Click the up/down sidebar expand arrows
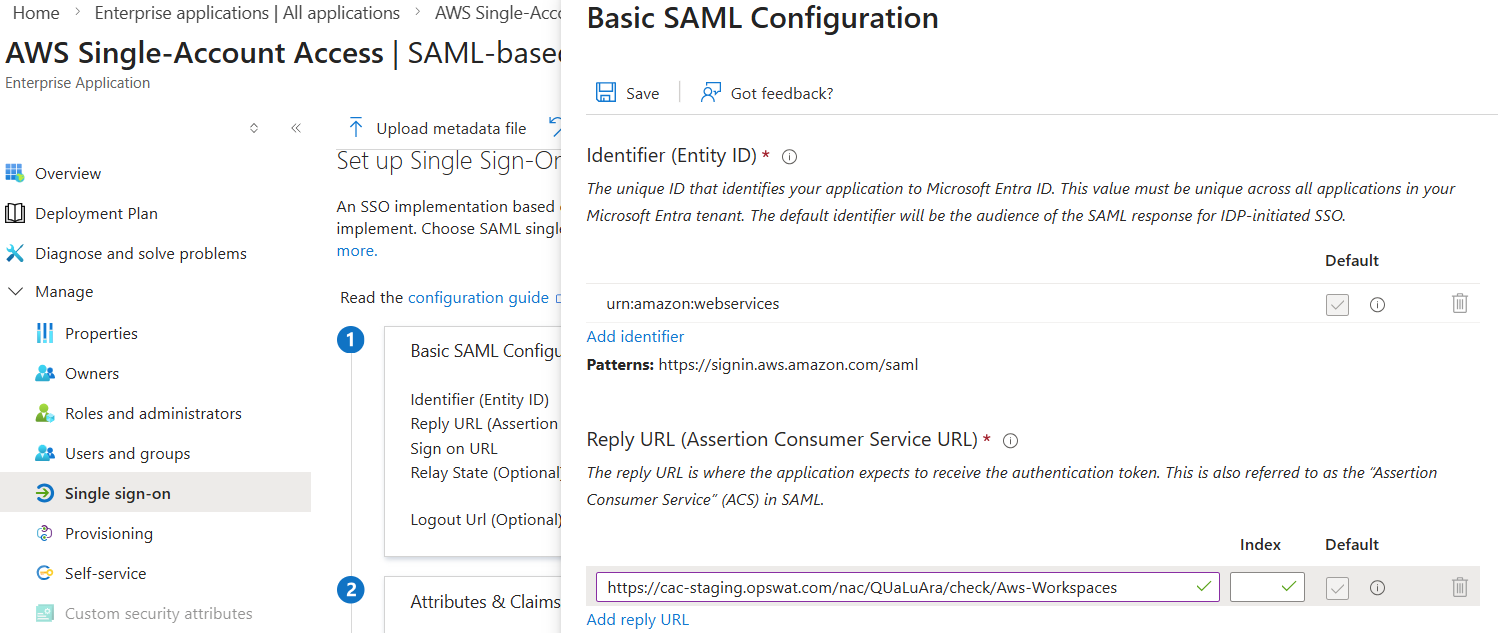 pyautogui.click(x=254, y=128)
